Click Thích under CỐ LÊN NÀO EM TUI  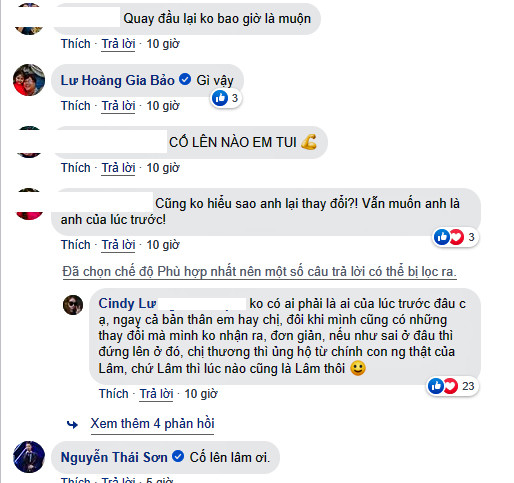click(76, 168)
